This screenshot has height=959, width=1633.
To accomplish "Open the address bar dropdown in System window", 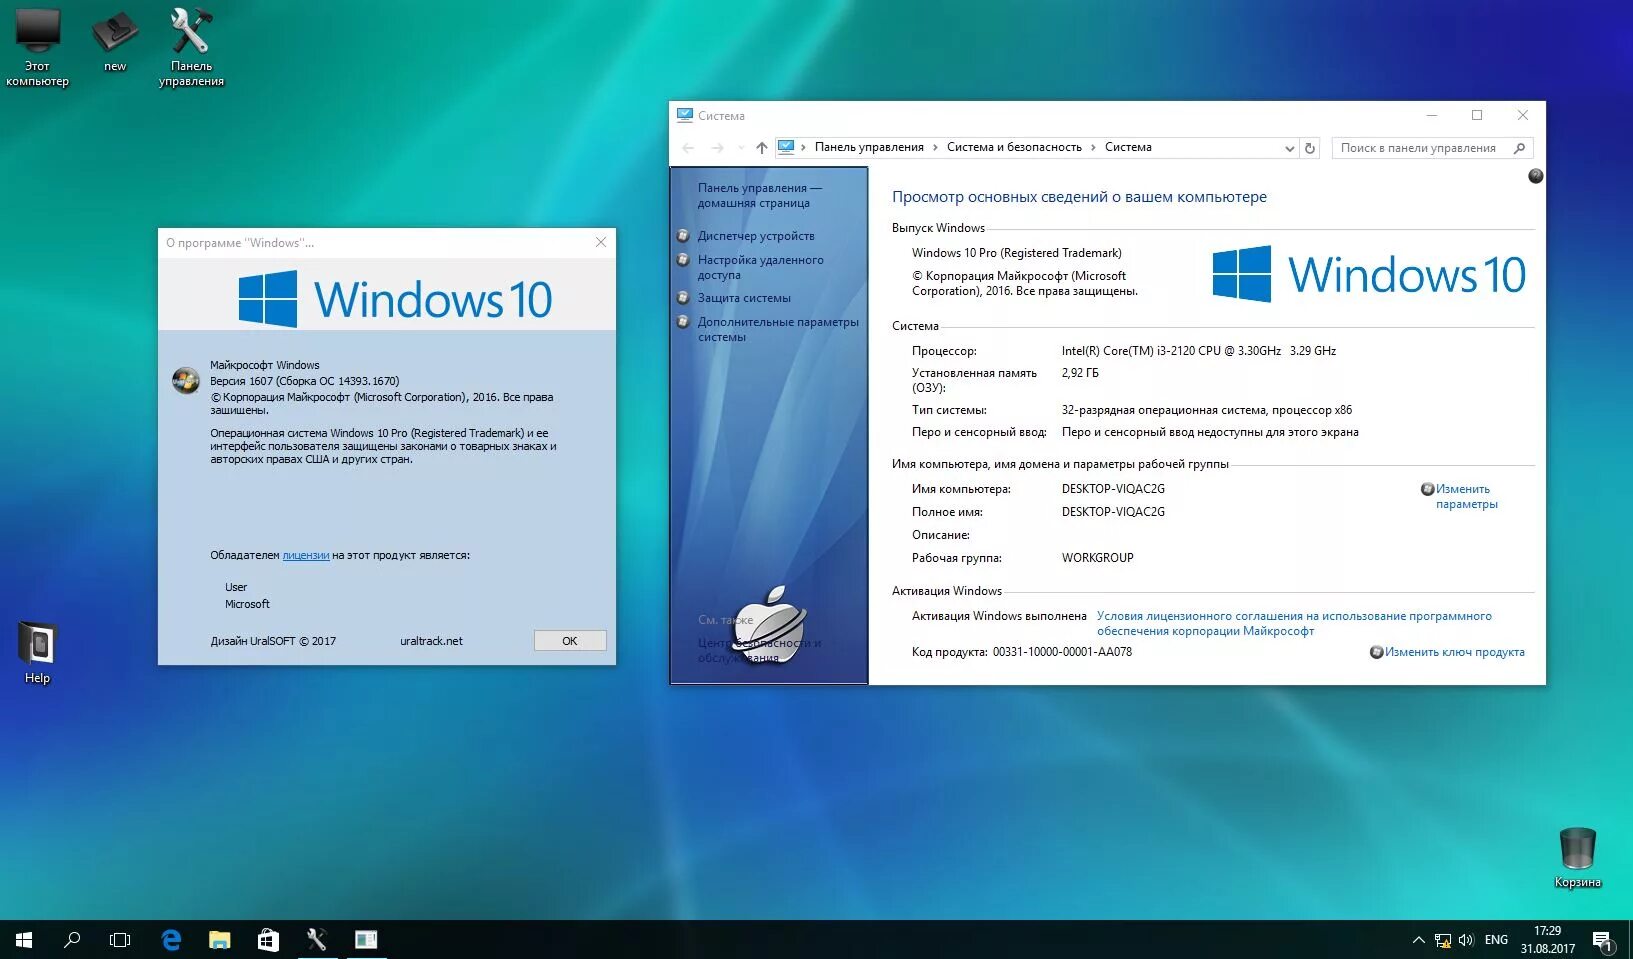I will click(1289, 147).
